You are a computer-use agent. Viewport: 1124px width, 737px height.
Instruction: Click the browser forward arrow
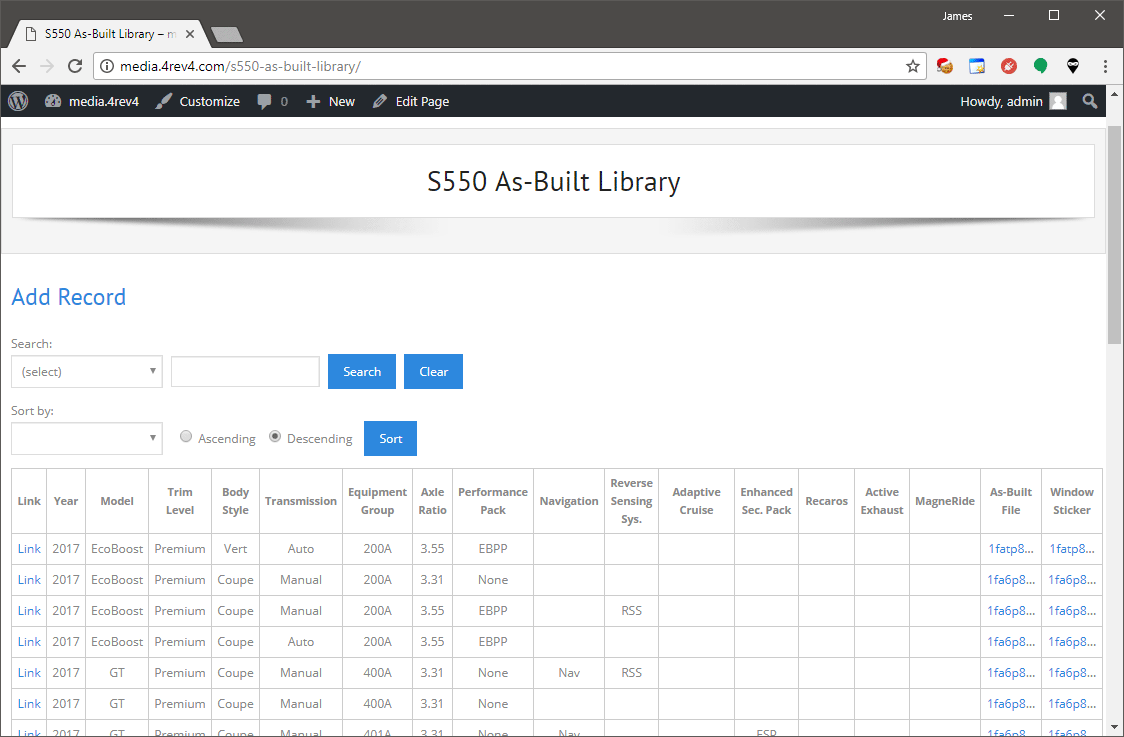click(x=47, y=66)
